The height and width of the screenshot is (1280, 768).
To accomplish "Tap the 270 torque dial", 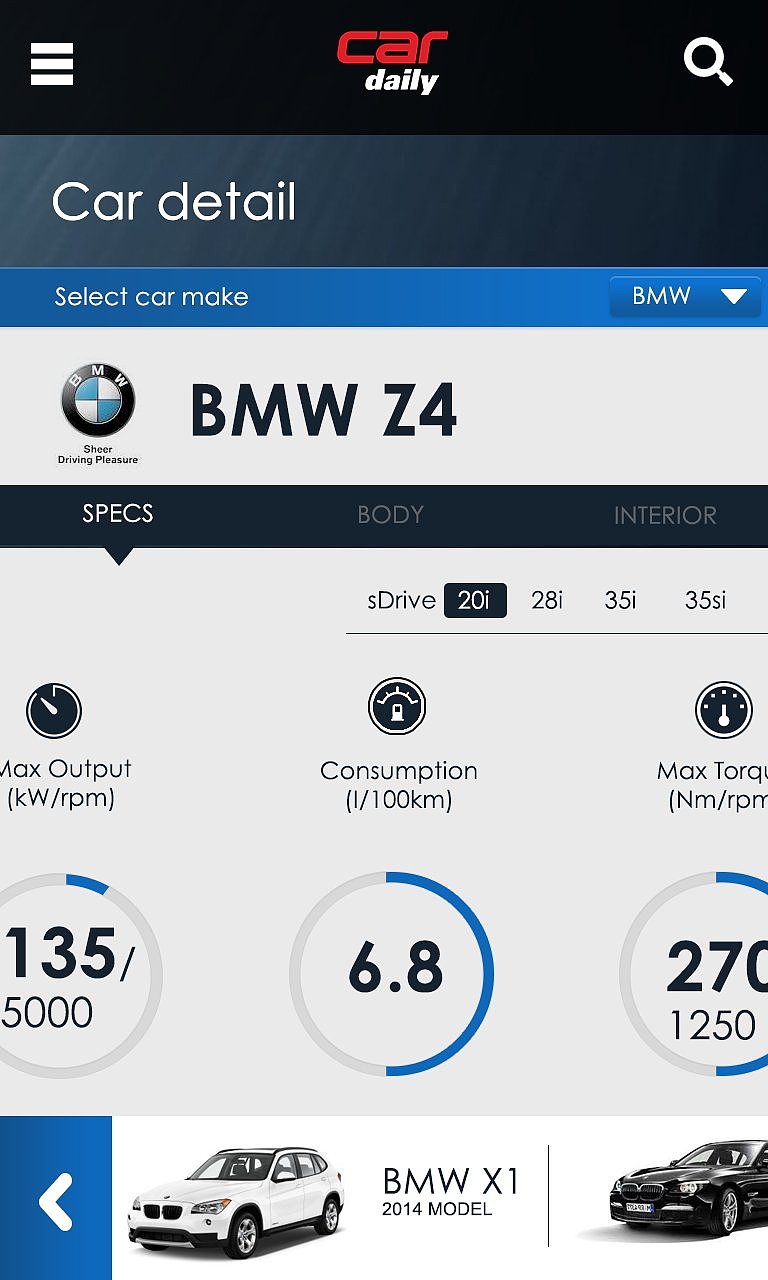I will coord(694,974).
